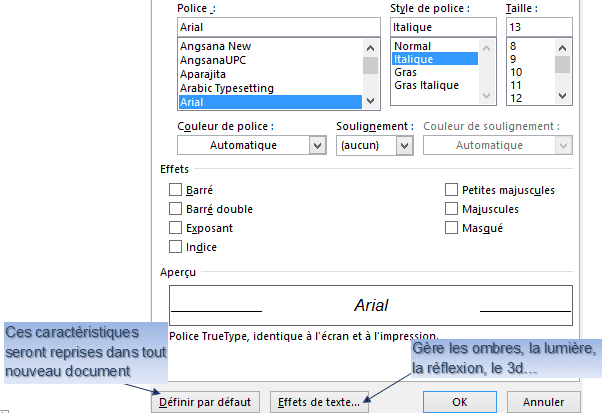Enable the Barré checkbox
This screenshot has width=610, height=413.
(175, 190)
